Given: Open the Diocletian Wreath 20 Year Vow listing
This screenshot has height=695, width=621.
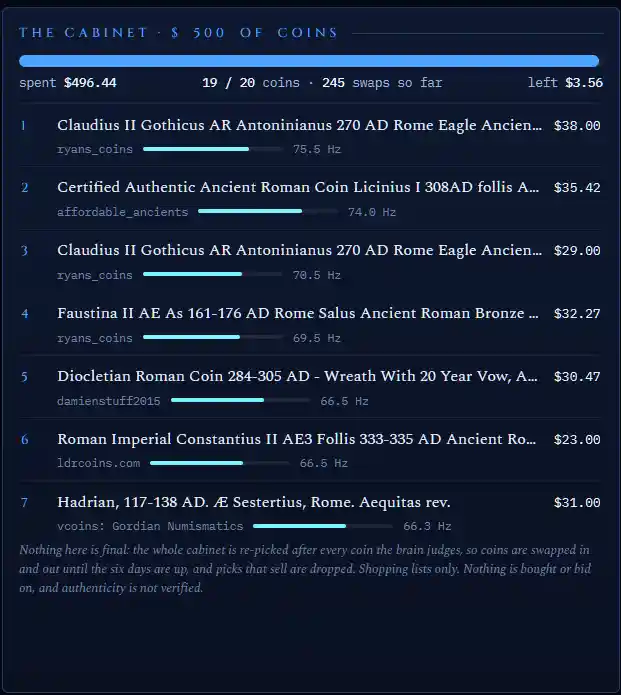Looking at the screenshot, I should (x=297, y=376).
